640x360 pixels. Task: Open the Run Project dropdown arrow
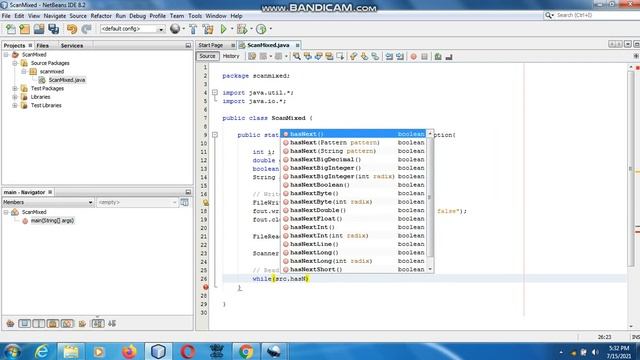231,29
